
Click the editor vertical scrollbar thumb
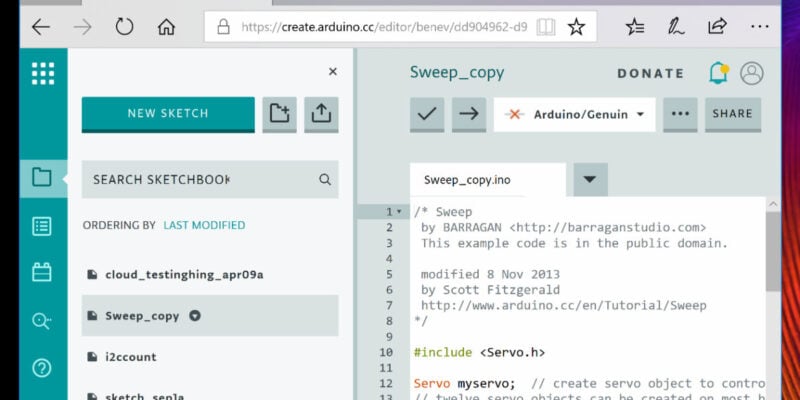click(x=773, y=252)
